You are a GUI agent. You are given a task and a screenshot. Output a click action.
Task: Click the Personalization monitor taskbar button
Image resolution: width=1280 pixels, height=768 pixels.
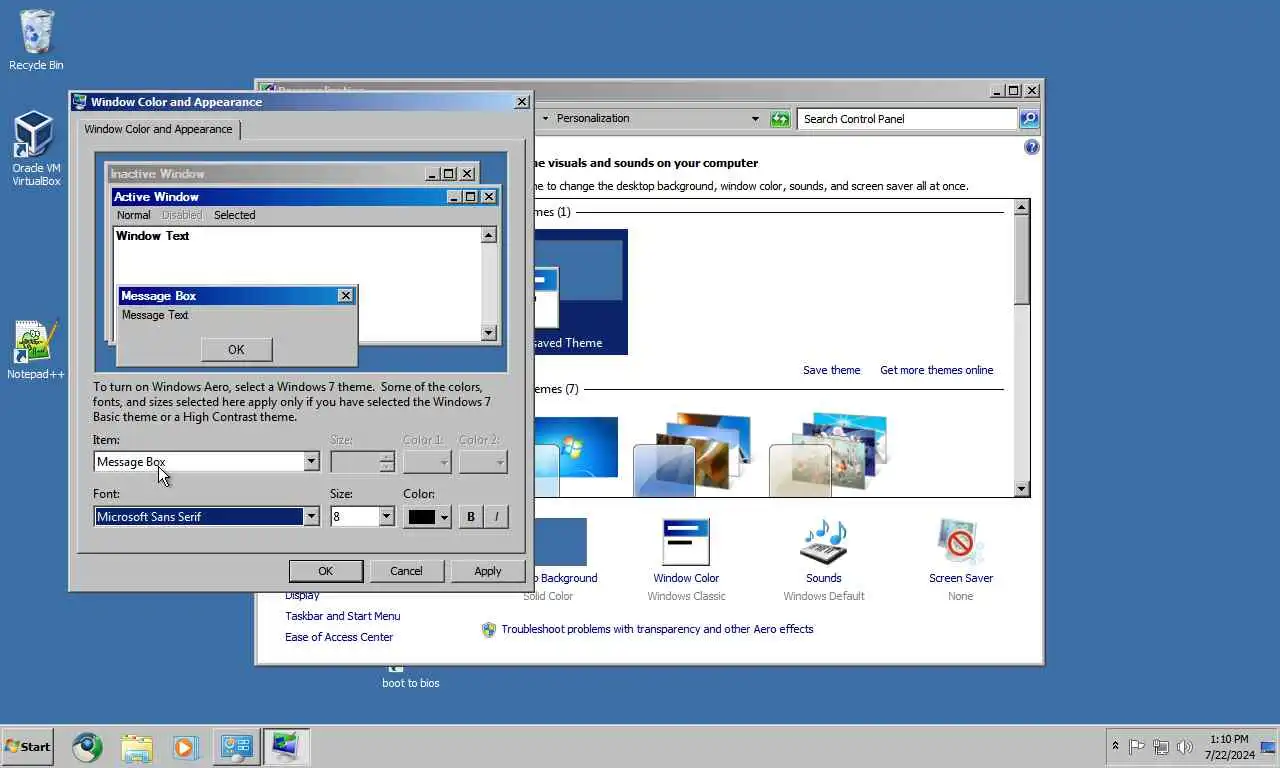(286, 747)
